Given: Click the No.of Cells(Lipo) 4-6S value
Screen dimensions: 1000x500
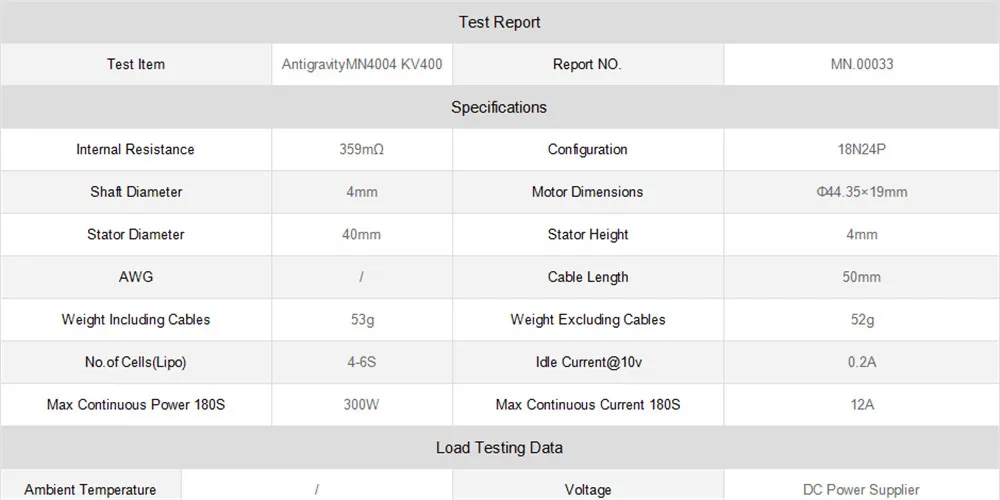Looking at the screenshot, I should point(362,362).
